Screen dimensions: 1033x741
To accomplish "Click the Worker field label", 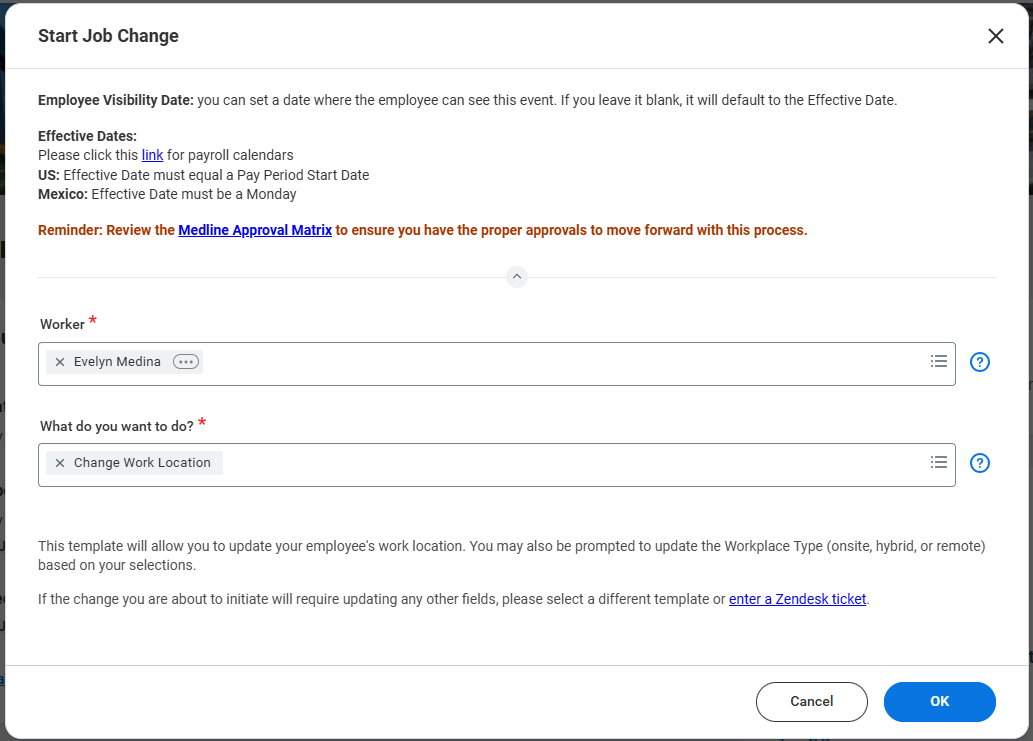I will click(62, 325).
